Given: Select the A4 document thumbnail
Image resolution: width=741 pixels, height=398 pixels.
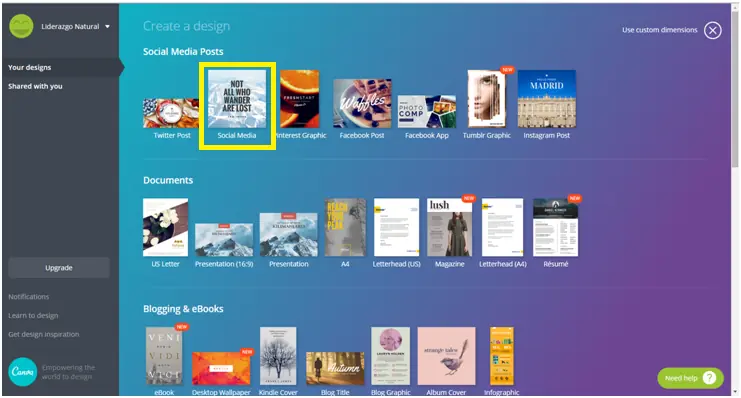Looking at the screenshot, I should (345, 227).
